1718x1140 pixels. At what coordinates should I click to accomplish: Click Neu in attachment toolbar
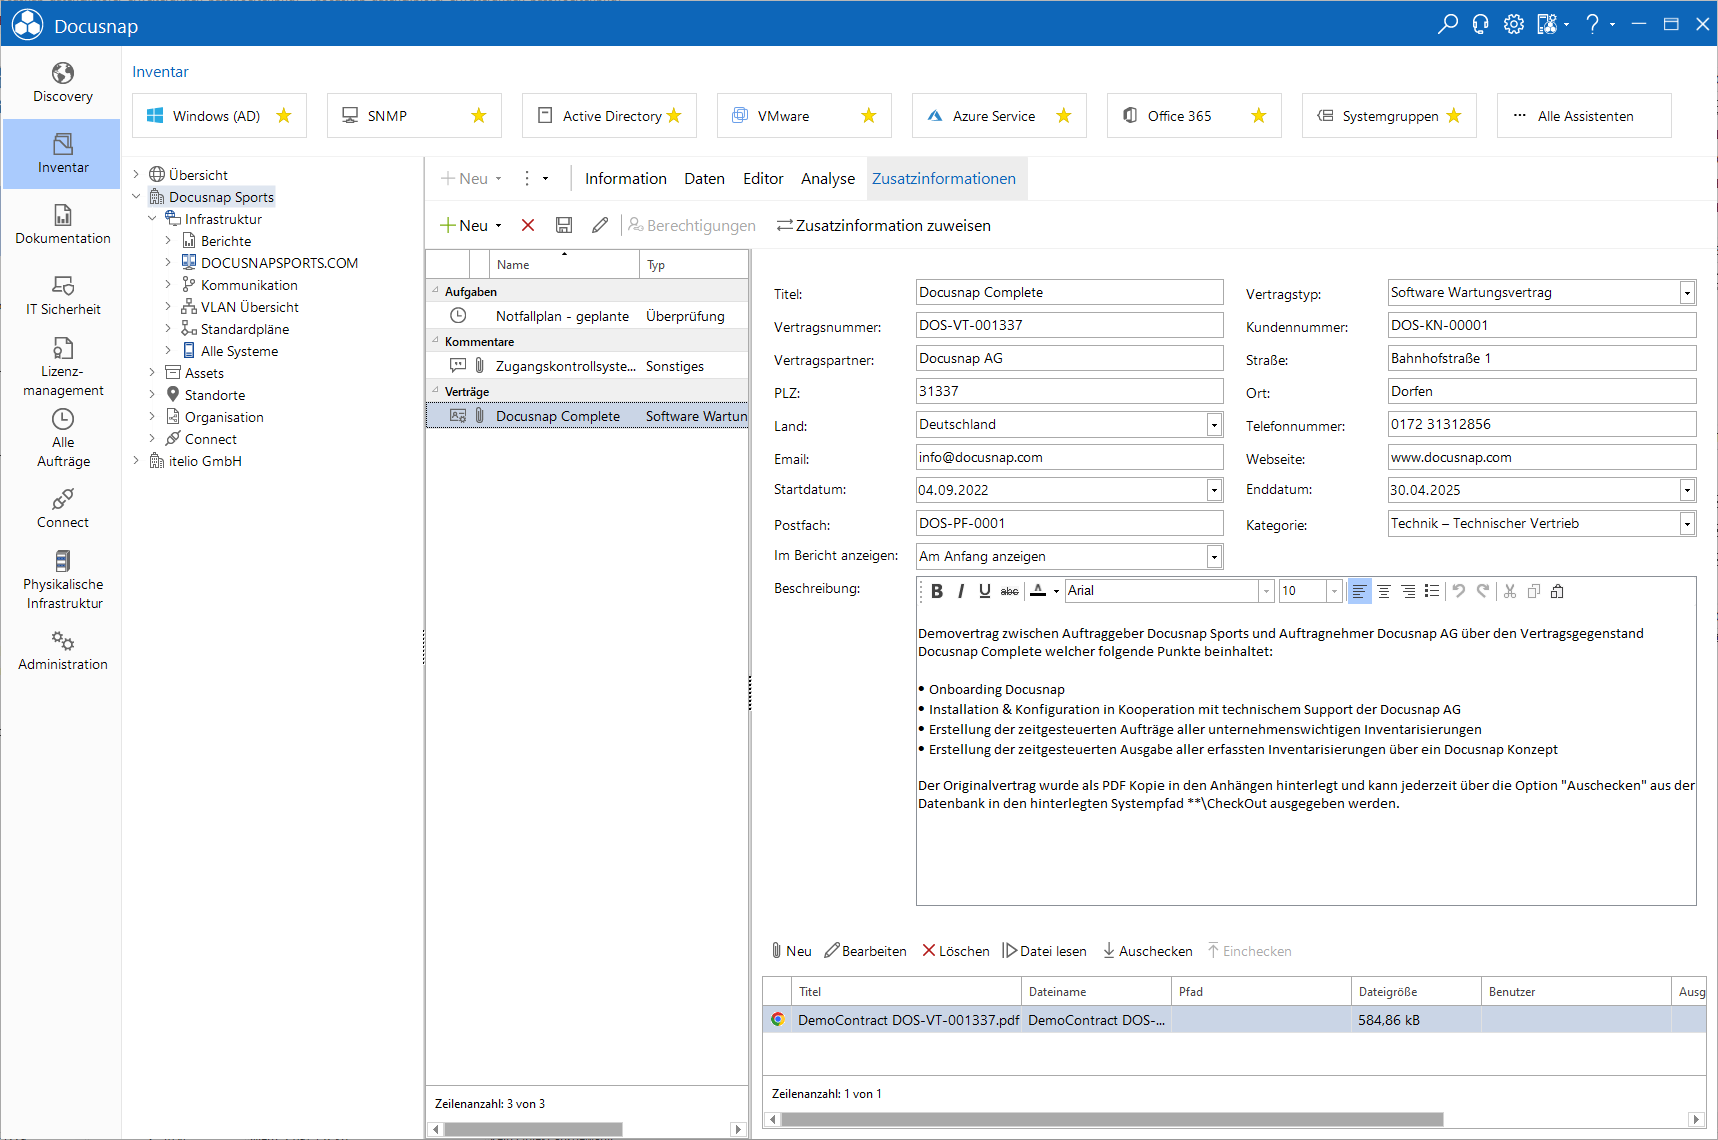coord(791,951)
